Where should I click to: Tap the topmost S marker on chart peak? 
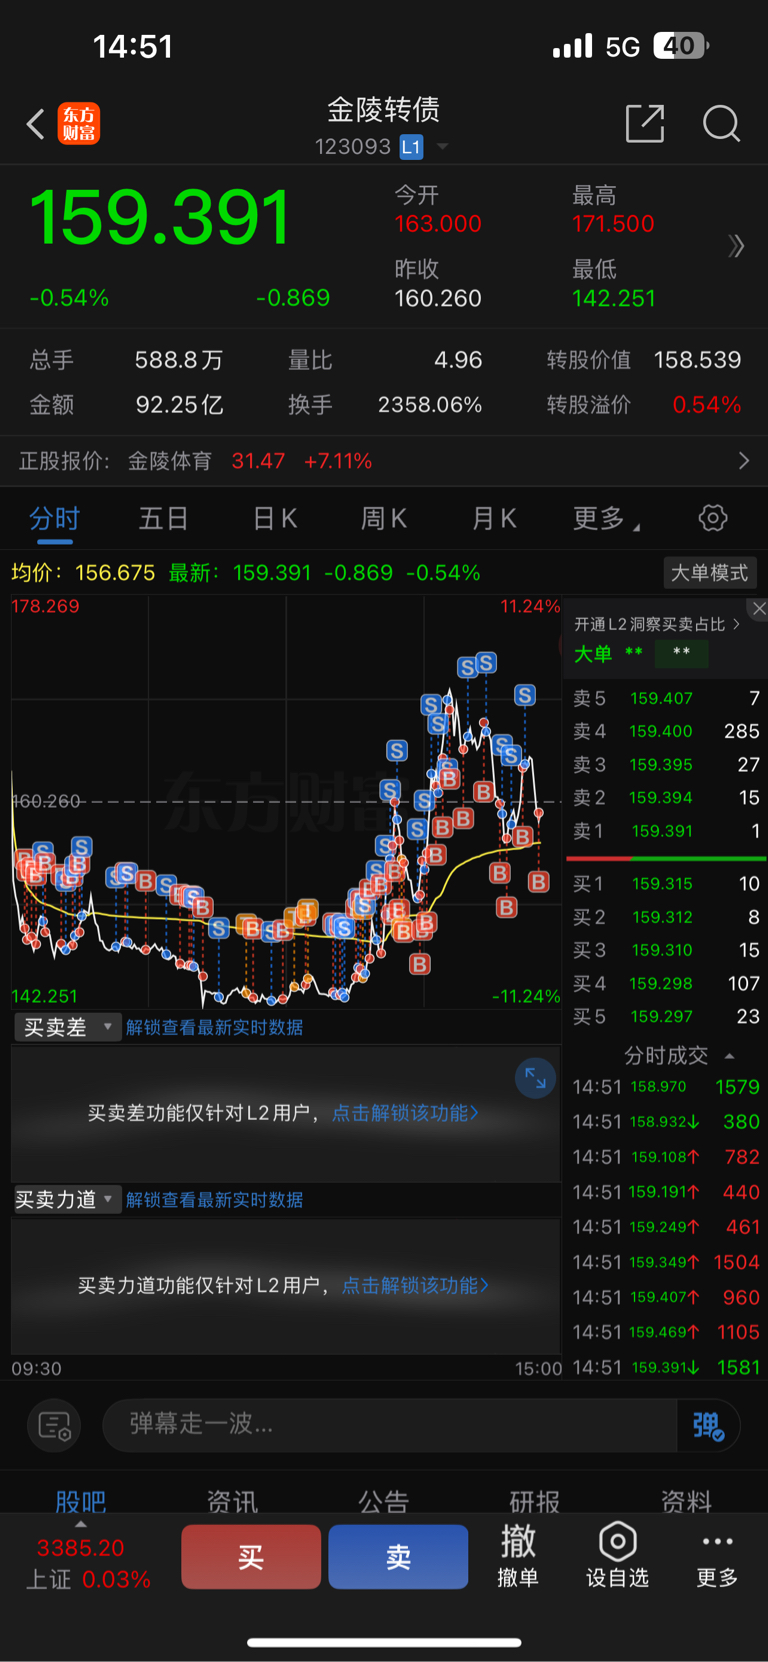[486, 662]
